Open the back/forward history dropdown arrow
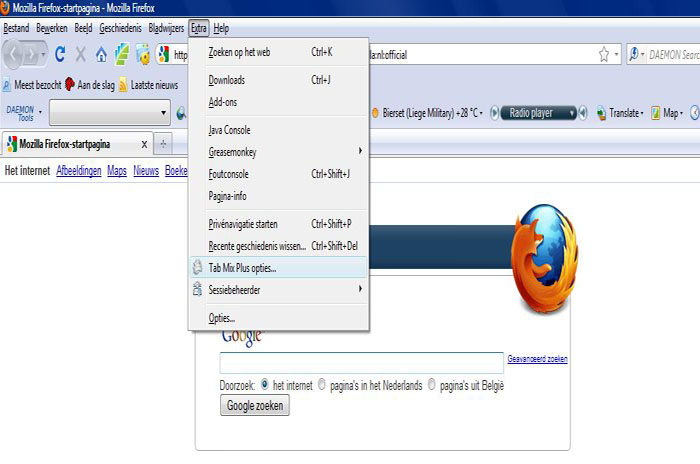This screenshot has width=700, height=464. click(43, 54)
